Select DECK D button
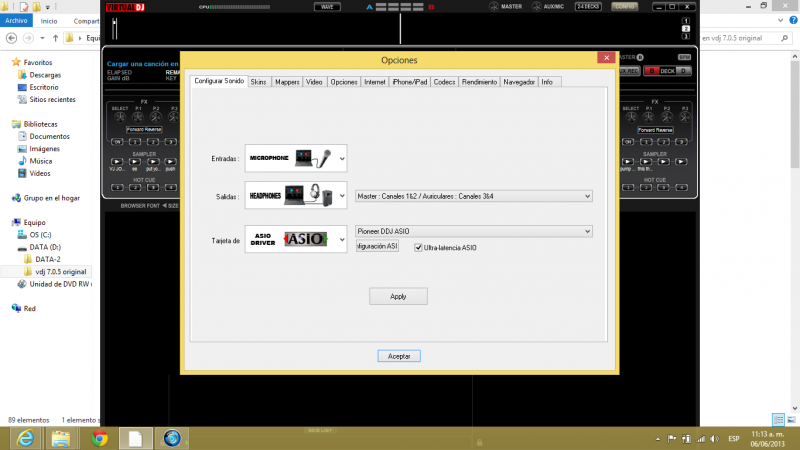 click(x=684, y=71)
